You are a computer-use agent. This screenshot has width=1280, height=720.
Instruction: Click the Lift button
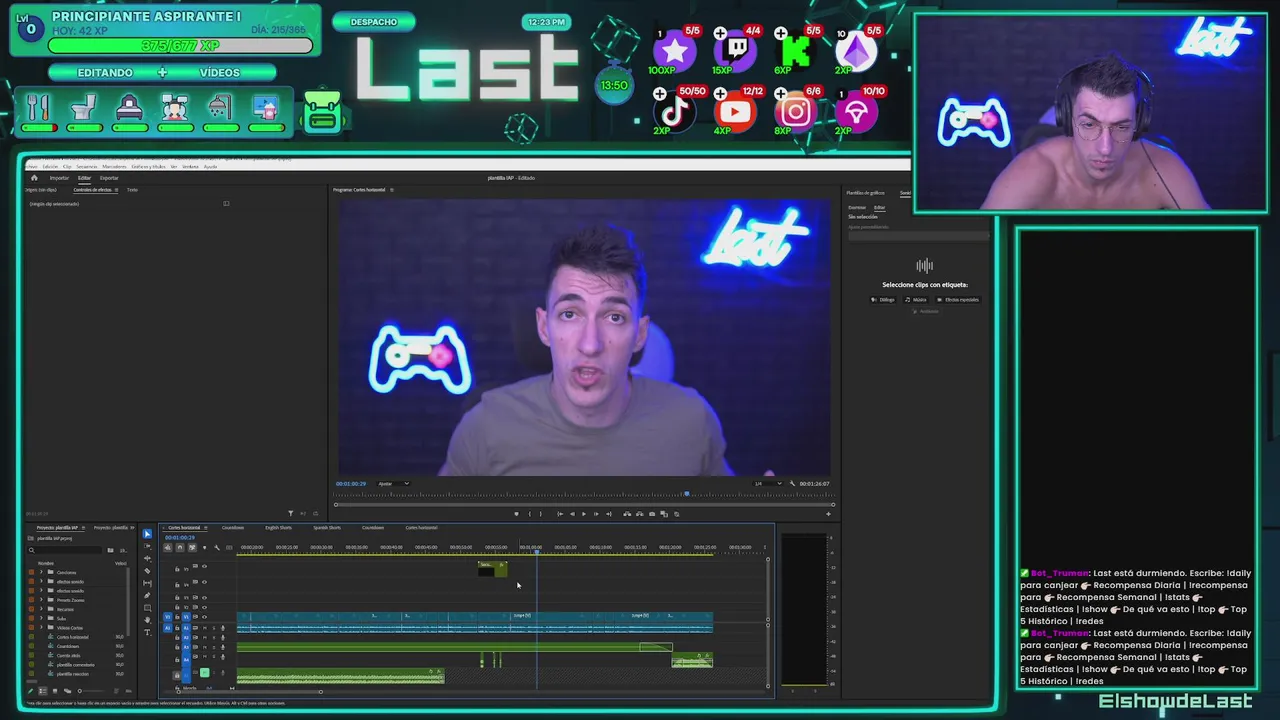point(627,514)
